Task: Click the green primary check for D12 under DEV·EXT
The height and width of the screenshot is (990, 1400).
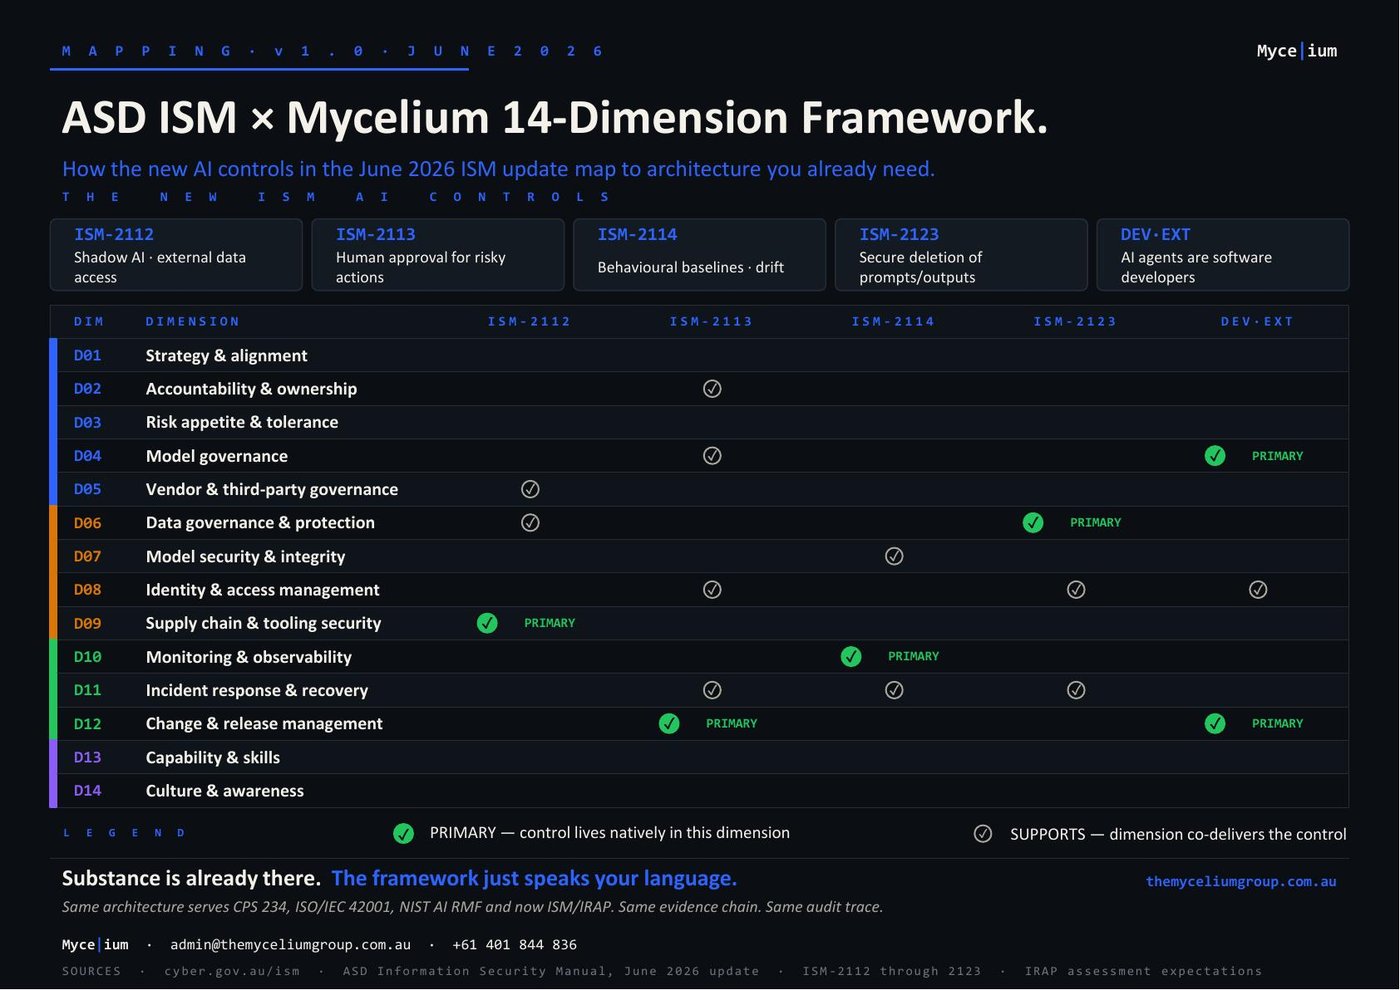Action: (1215, 724)
